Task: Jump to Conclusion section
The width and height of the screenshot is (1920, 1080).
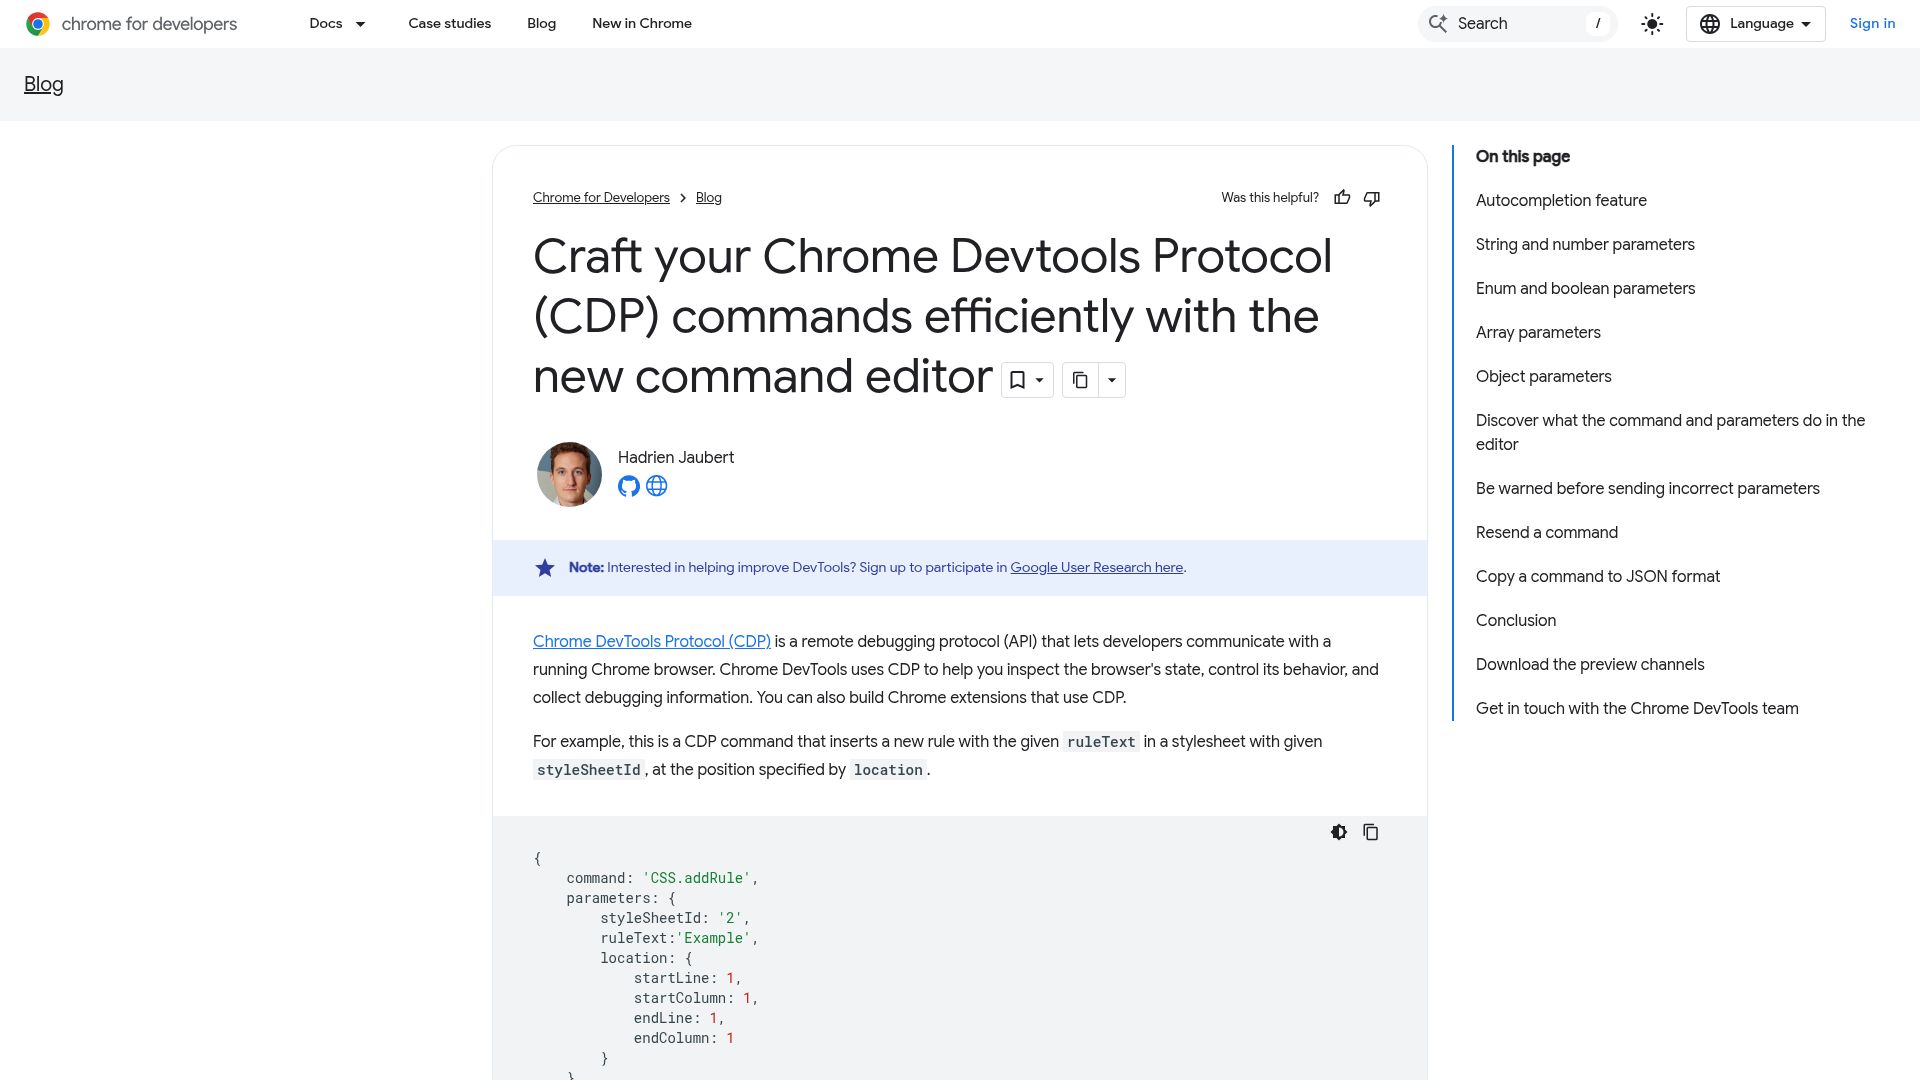Action: [1516, 621]
